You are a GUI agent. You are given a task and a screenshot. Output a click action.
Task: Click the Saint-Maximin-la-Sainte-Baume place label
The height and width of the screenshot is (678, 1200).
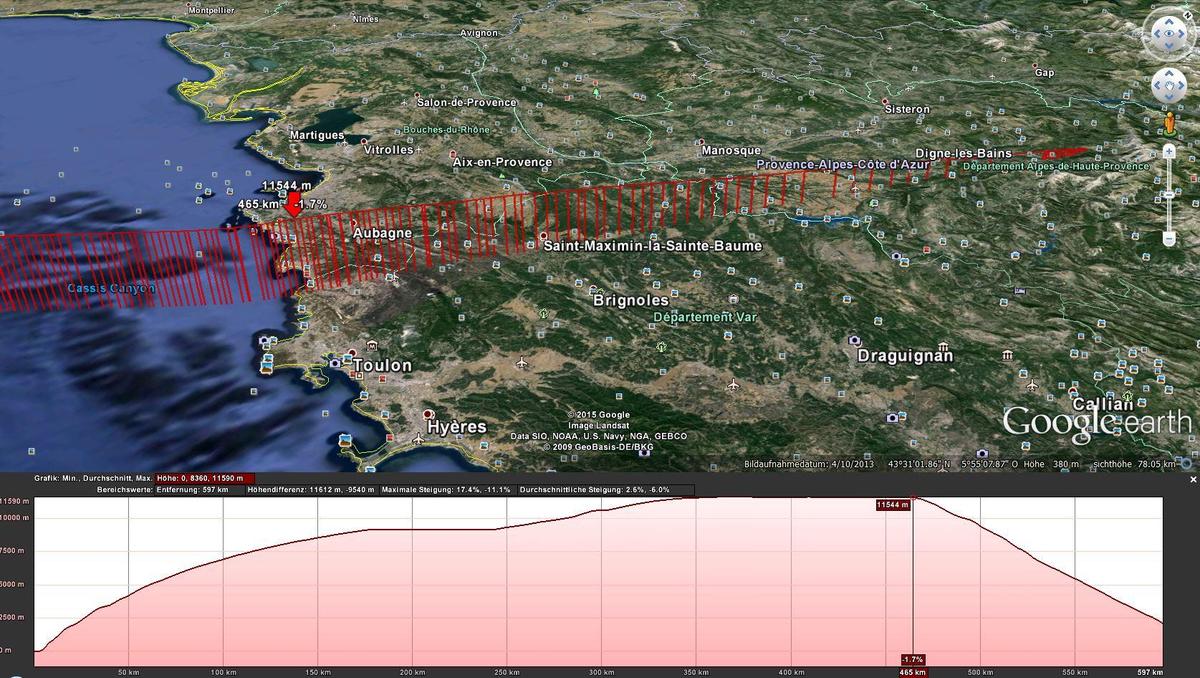[655, 246]
